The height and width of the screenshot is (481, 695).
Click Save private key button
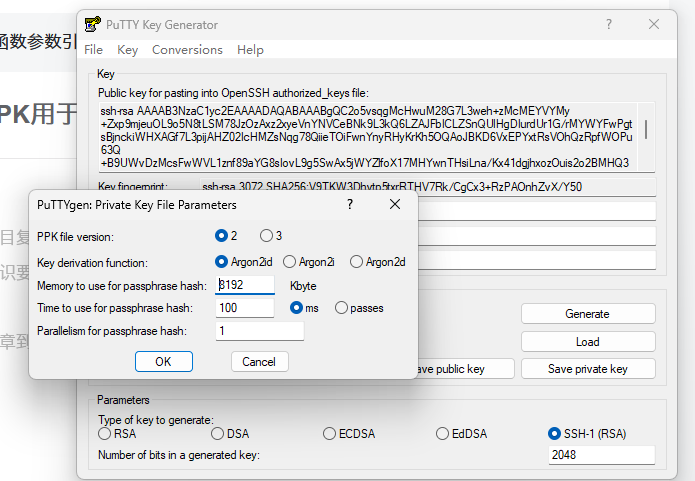click(588, 369)
